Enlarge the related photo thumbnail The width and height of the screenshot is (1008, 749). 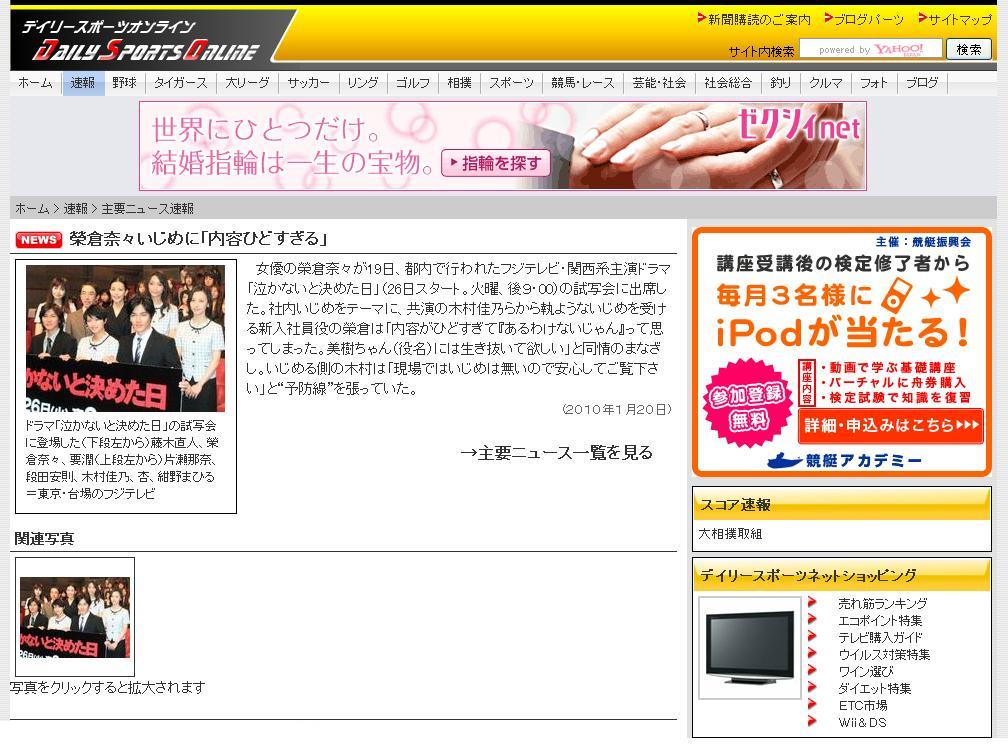(x=75, y=617)
